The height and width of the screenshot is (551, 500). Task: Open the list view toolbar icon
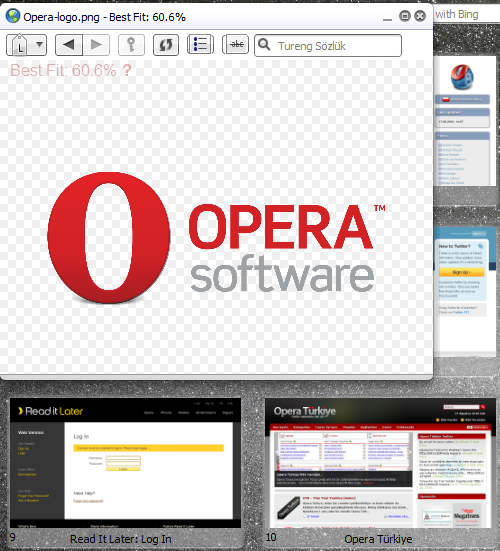point(200,44)
